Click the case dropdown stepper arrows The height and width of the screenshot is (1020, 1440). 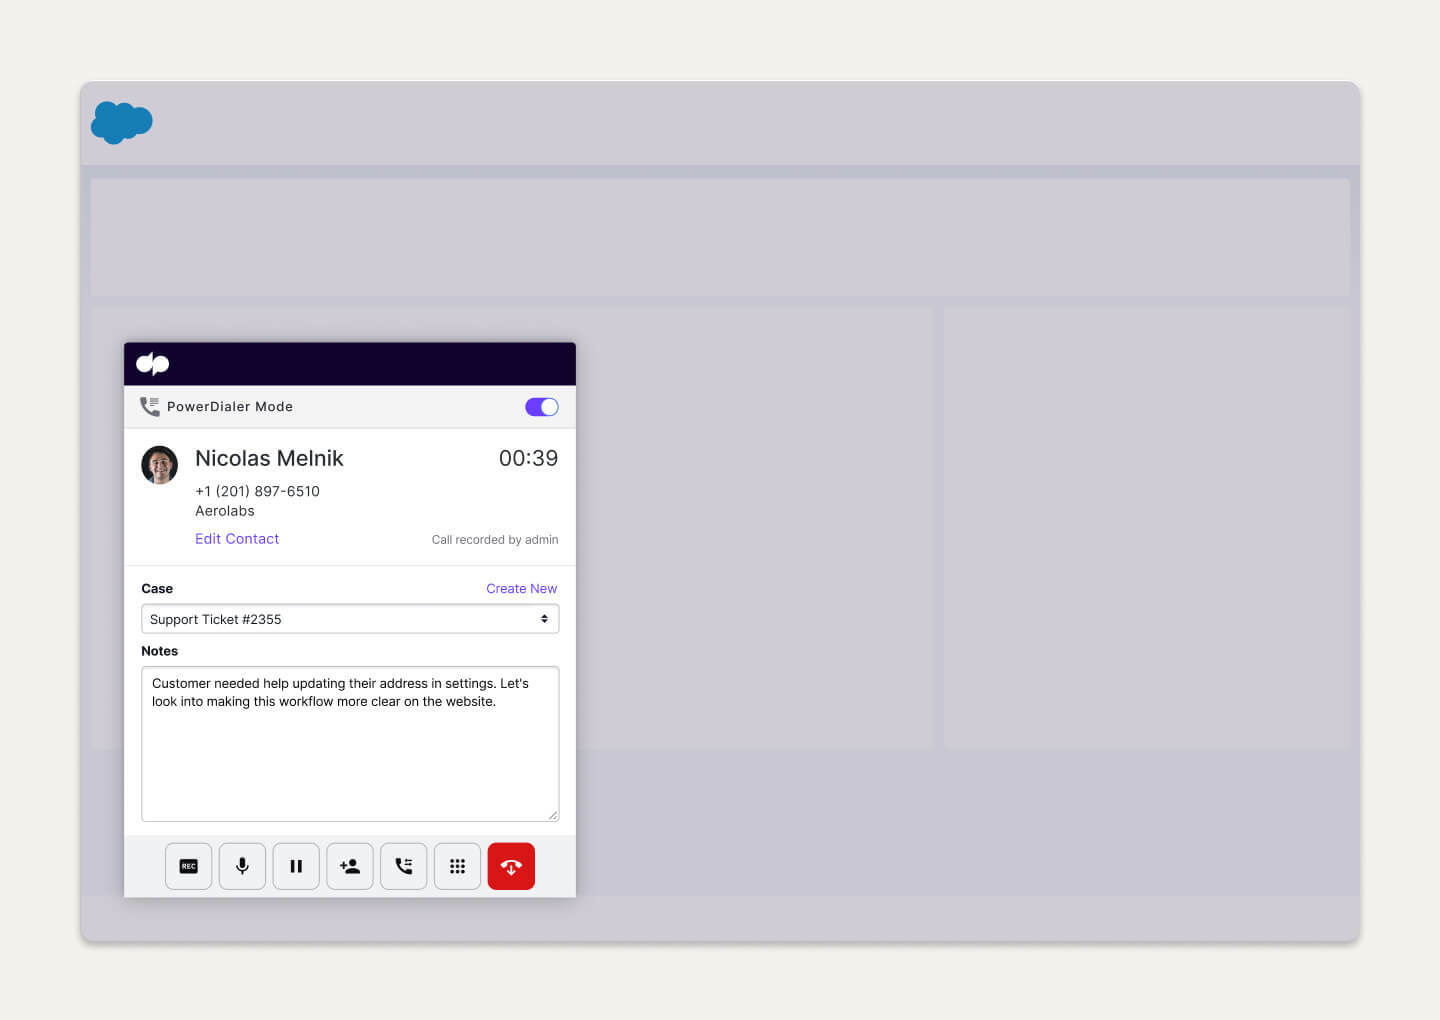(546, 618)
